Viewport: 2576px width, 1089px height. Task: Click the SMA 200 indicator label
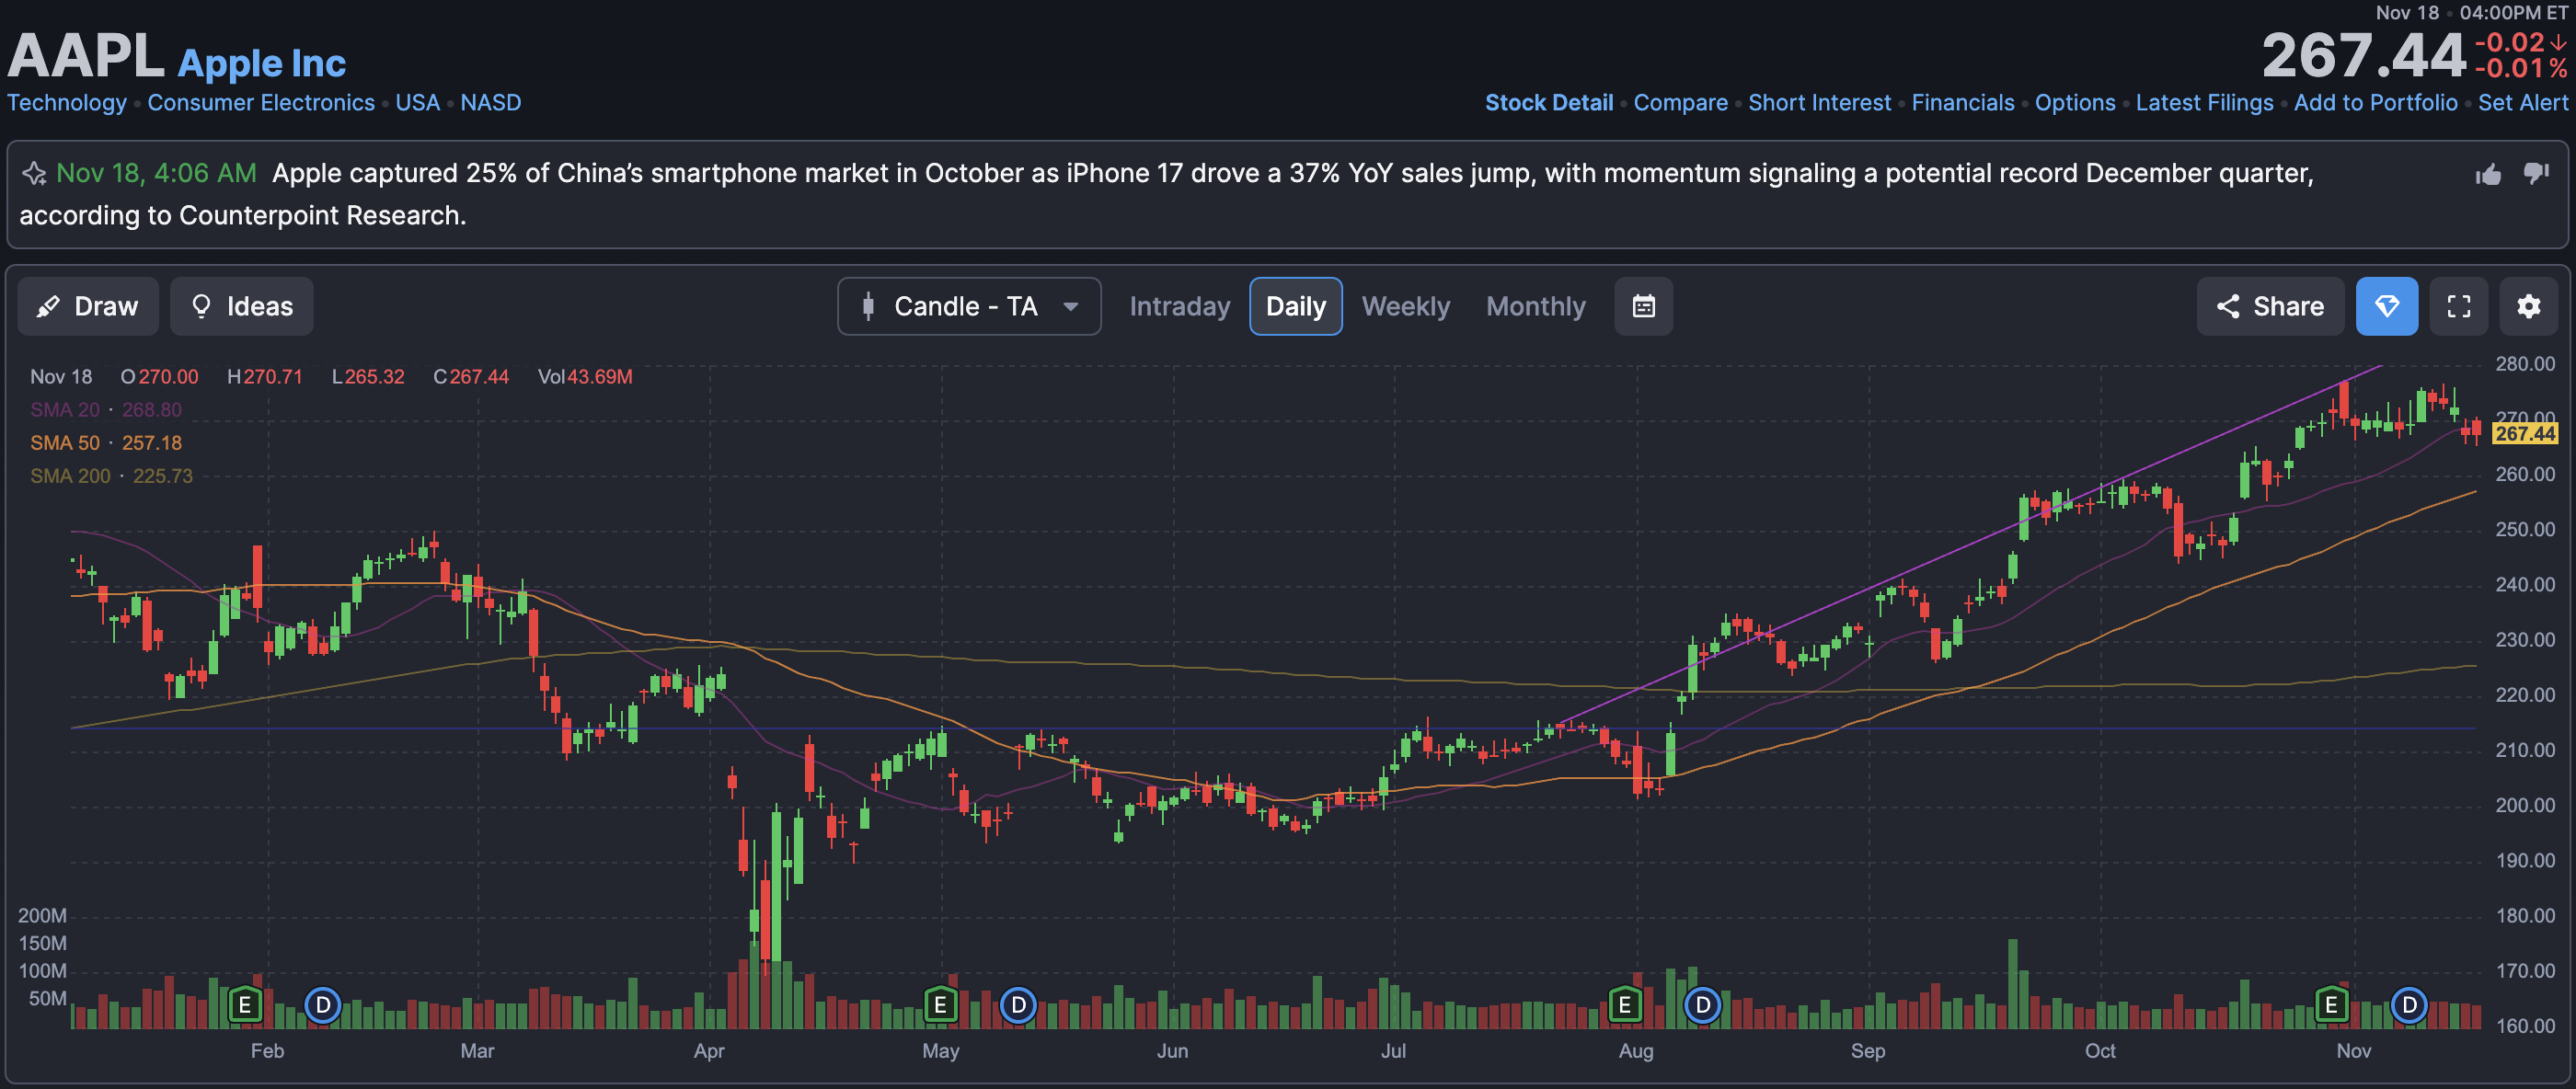tap(70, 476)
